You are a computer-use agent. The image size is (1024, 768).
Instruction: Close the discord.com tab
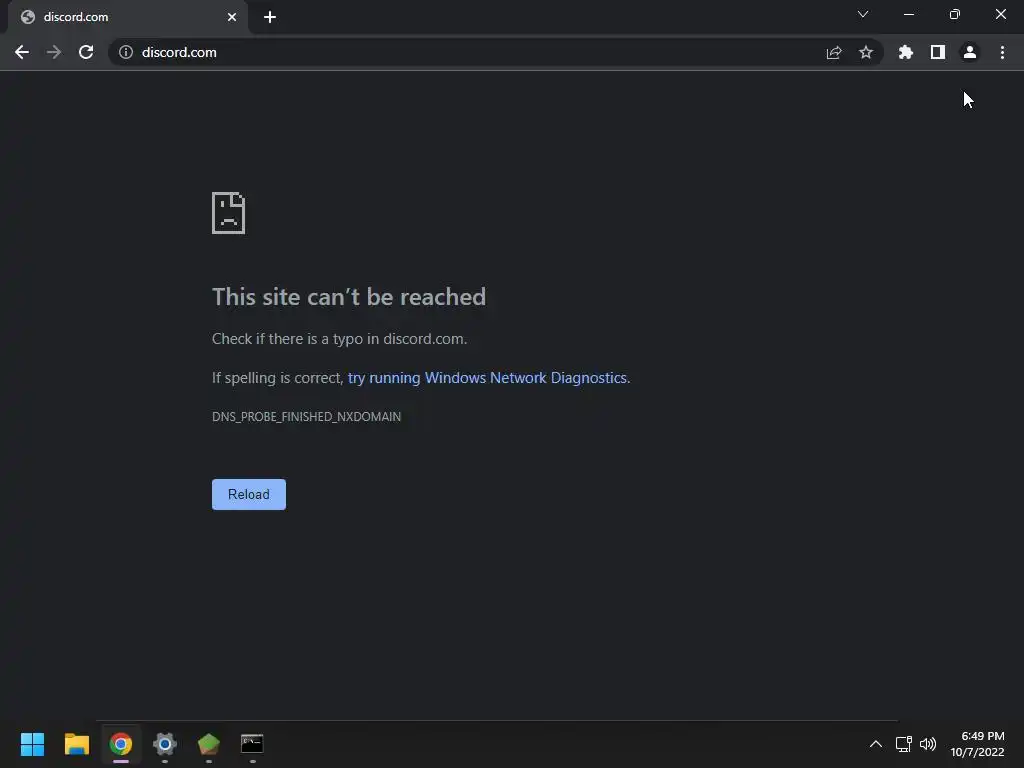232,17
